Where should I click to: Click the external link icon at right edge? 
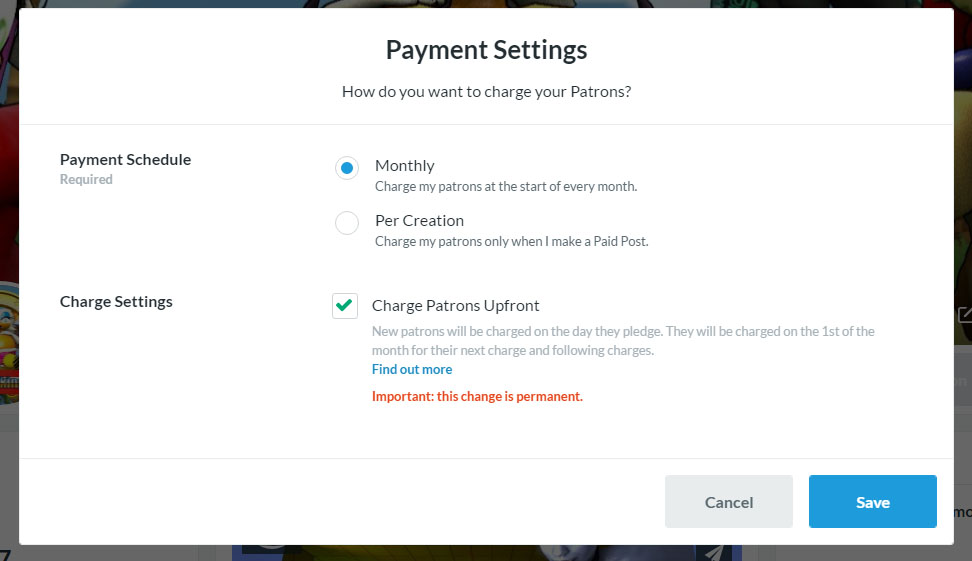point(965,315)
